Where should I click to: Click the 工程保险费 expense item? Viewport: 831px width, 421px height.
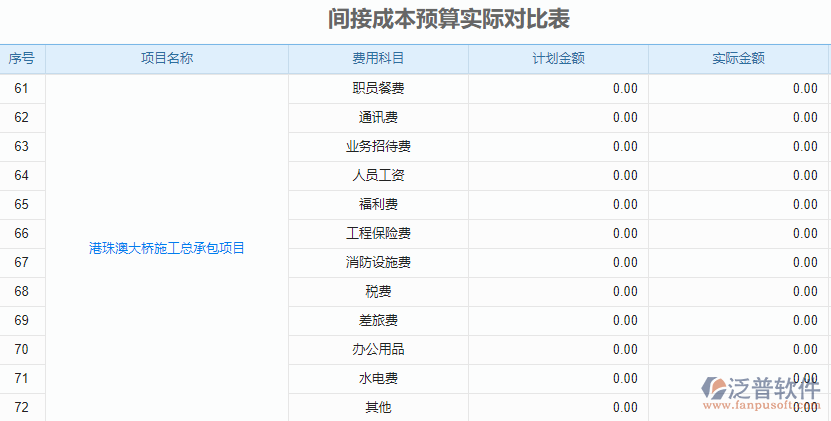pyautogui.click(x=378, y=234)
